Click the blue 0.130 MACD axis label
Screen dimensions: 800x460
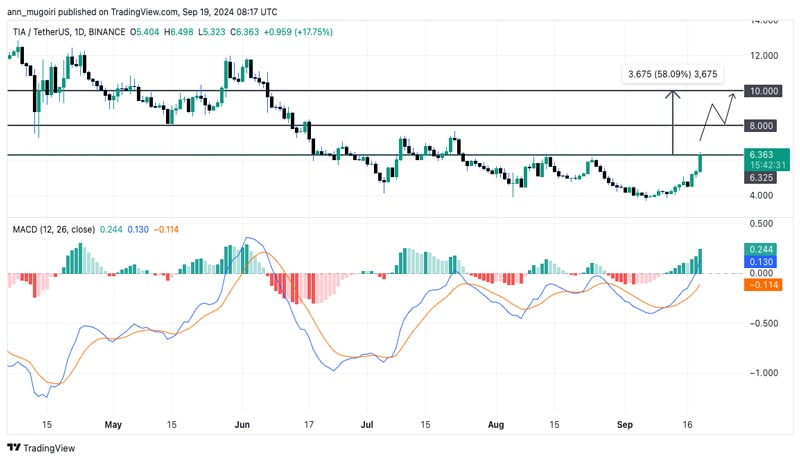point(760,262)
